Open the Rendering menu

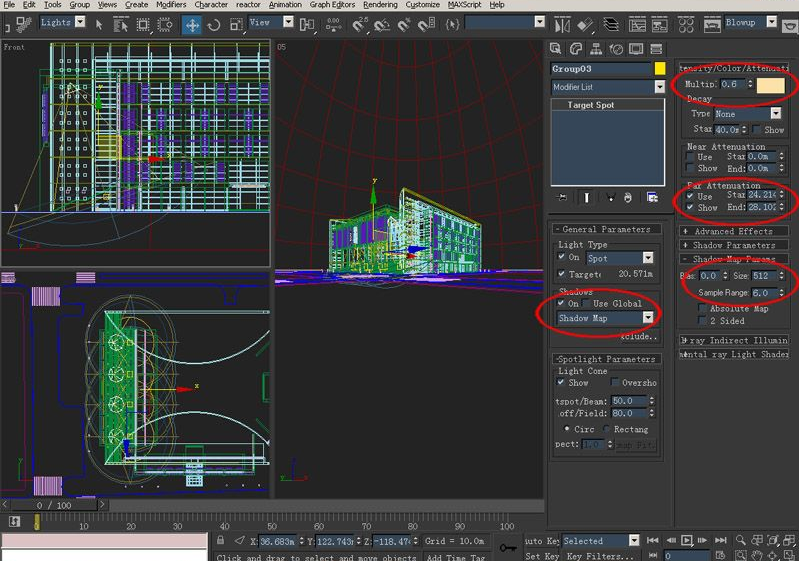[x=380, y=5]
